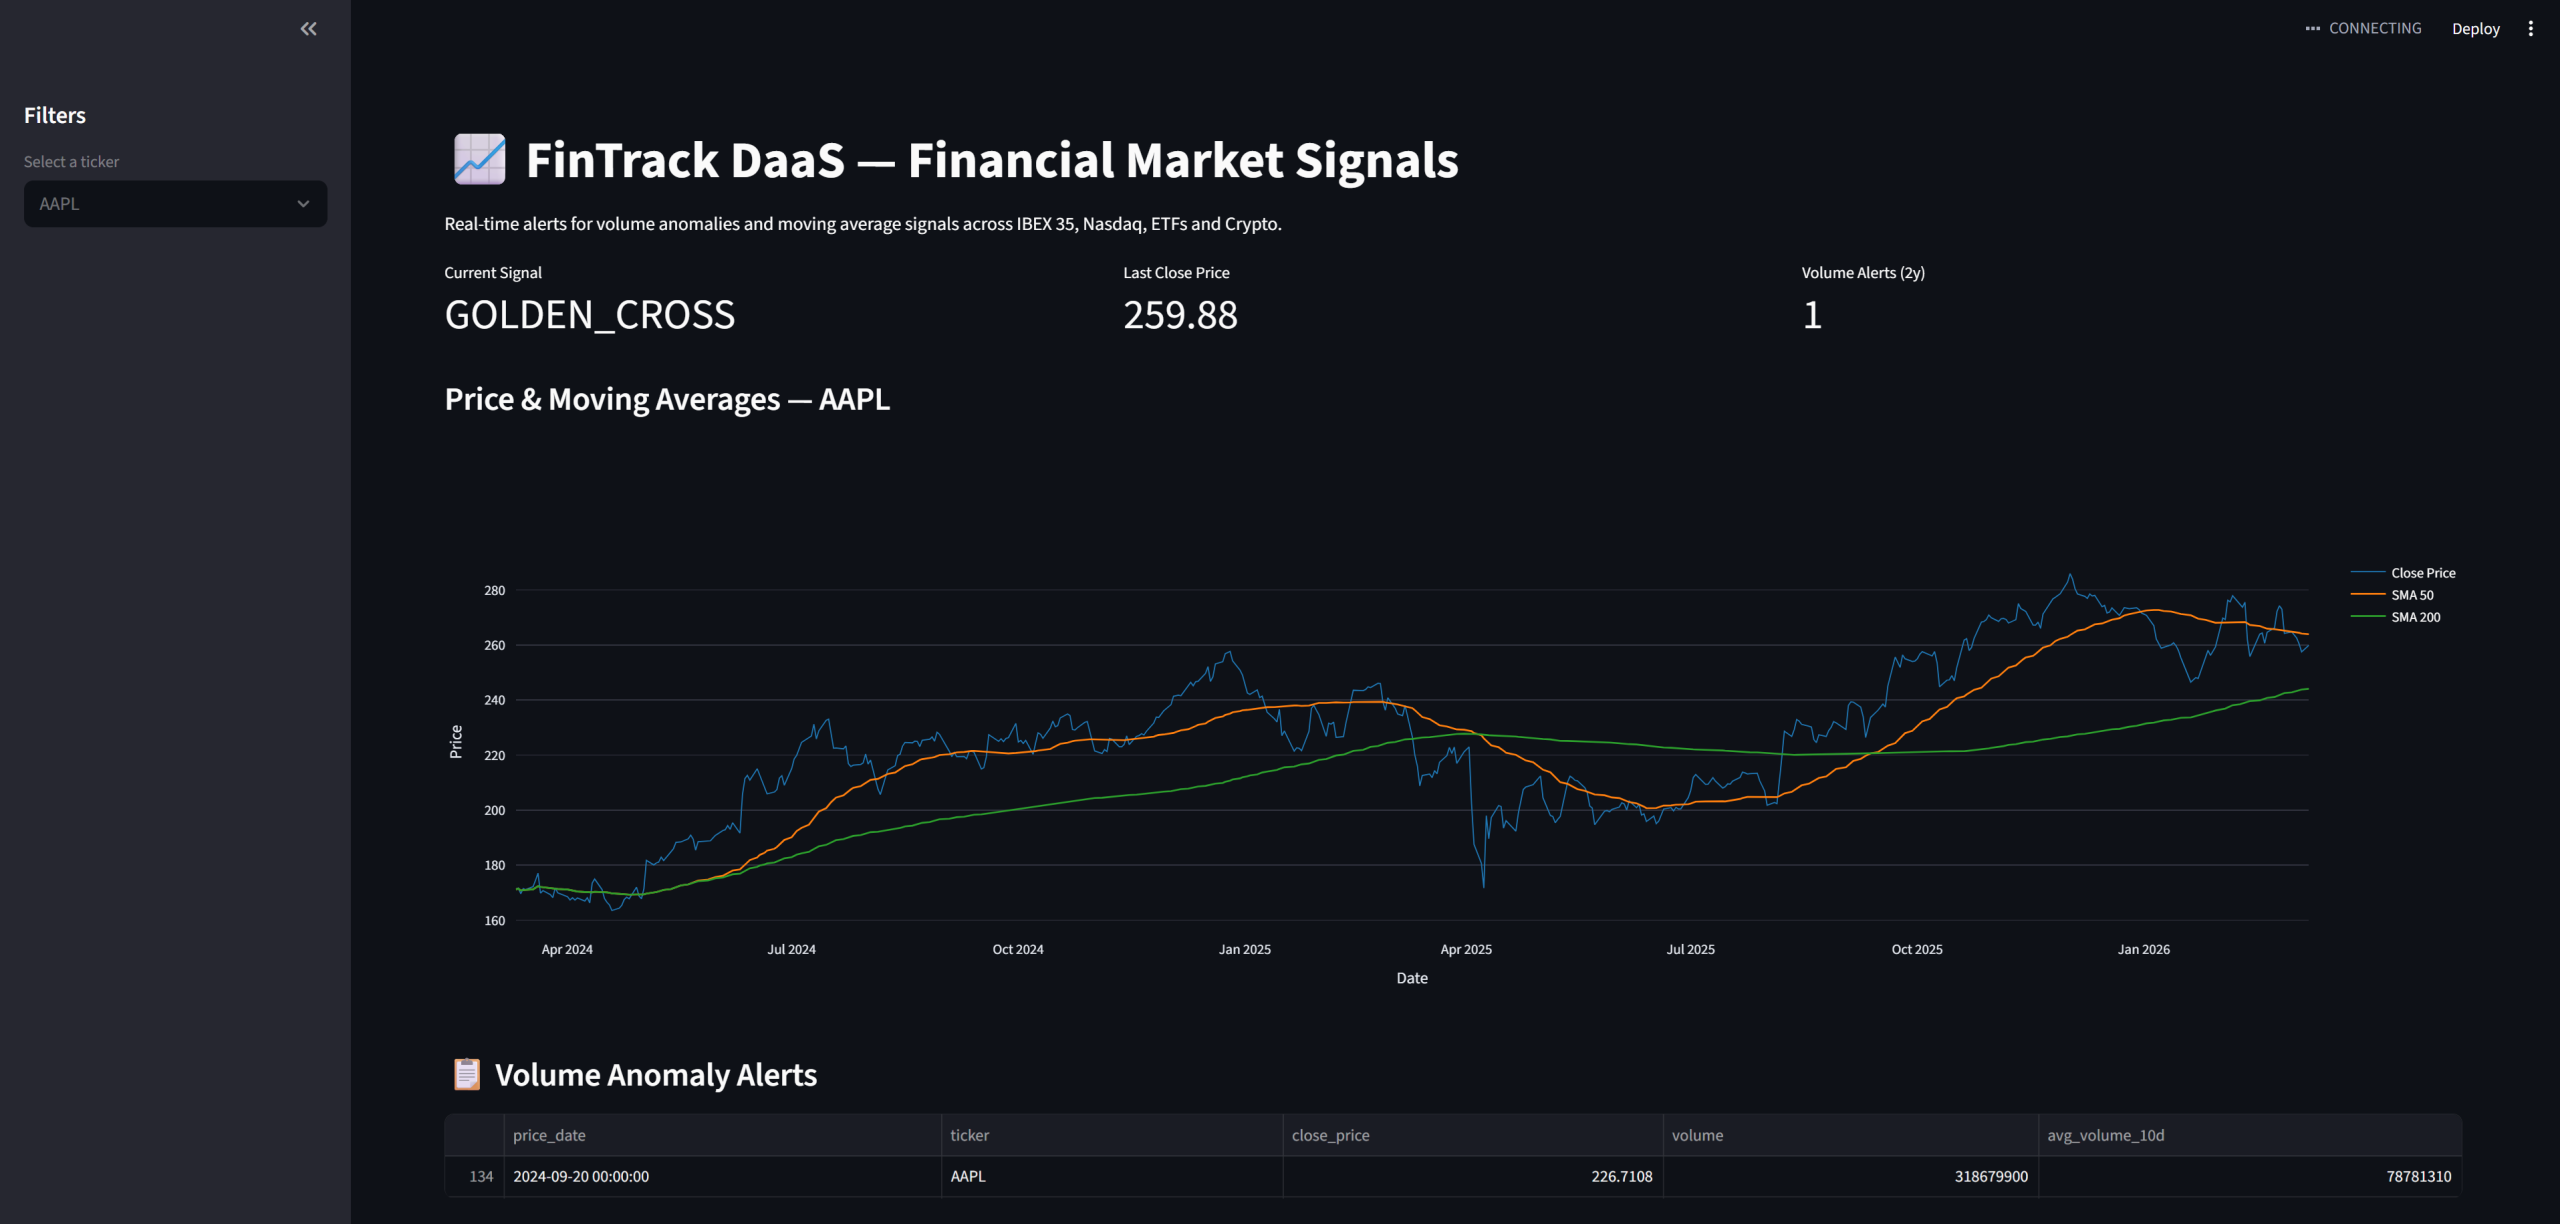Click the clipboard icon beside Volume Anomaly Alerts
Image resolution: width=2560 pixels, height=1224 pixels.
466,1074
